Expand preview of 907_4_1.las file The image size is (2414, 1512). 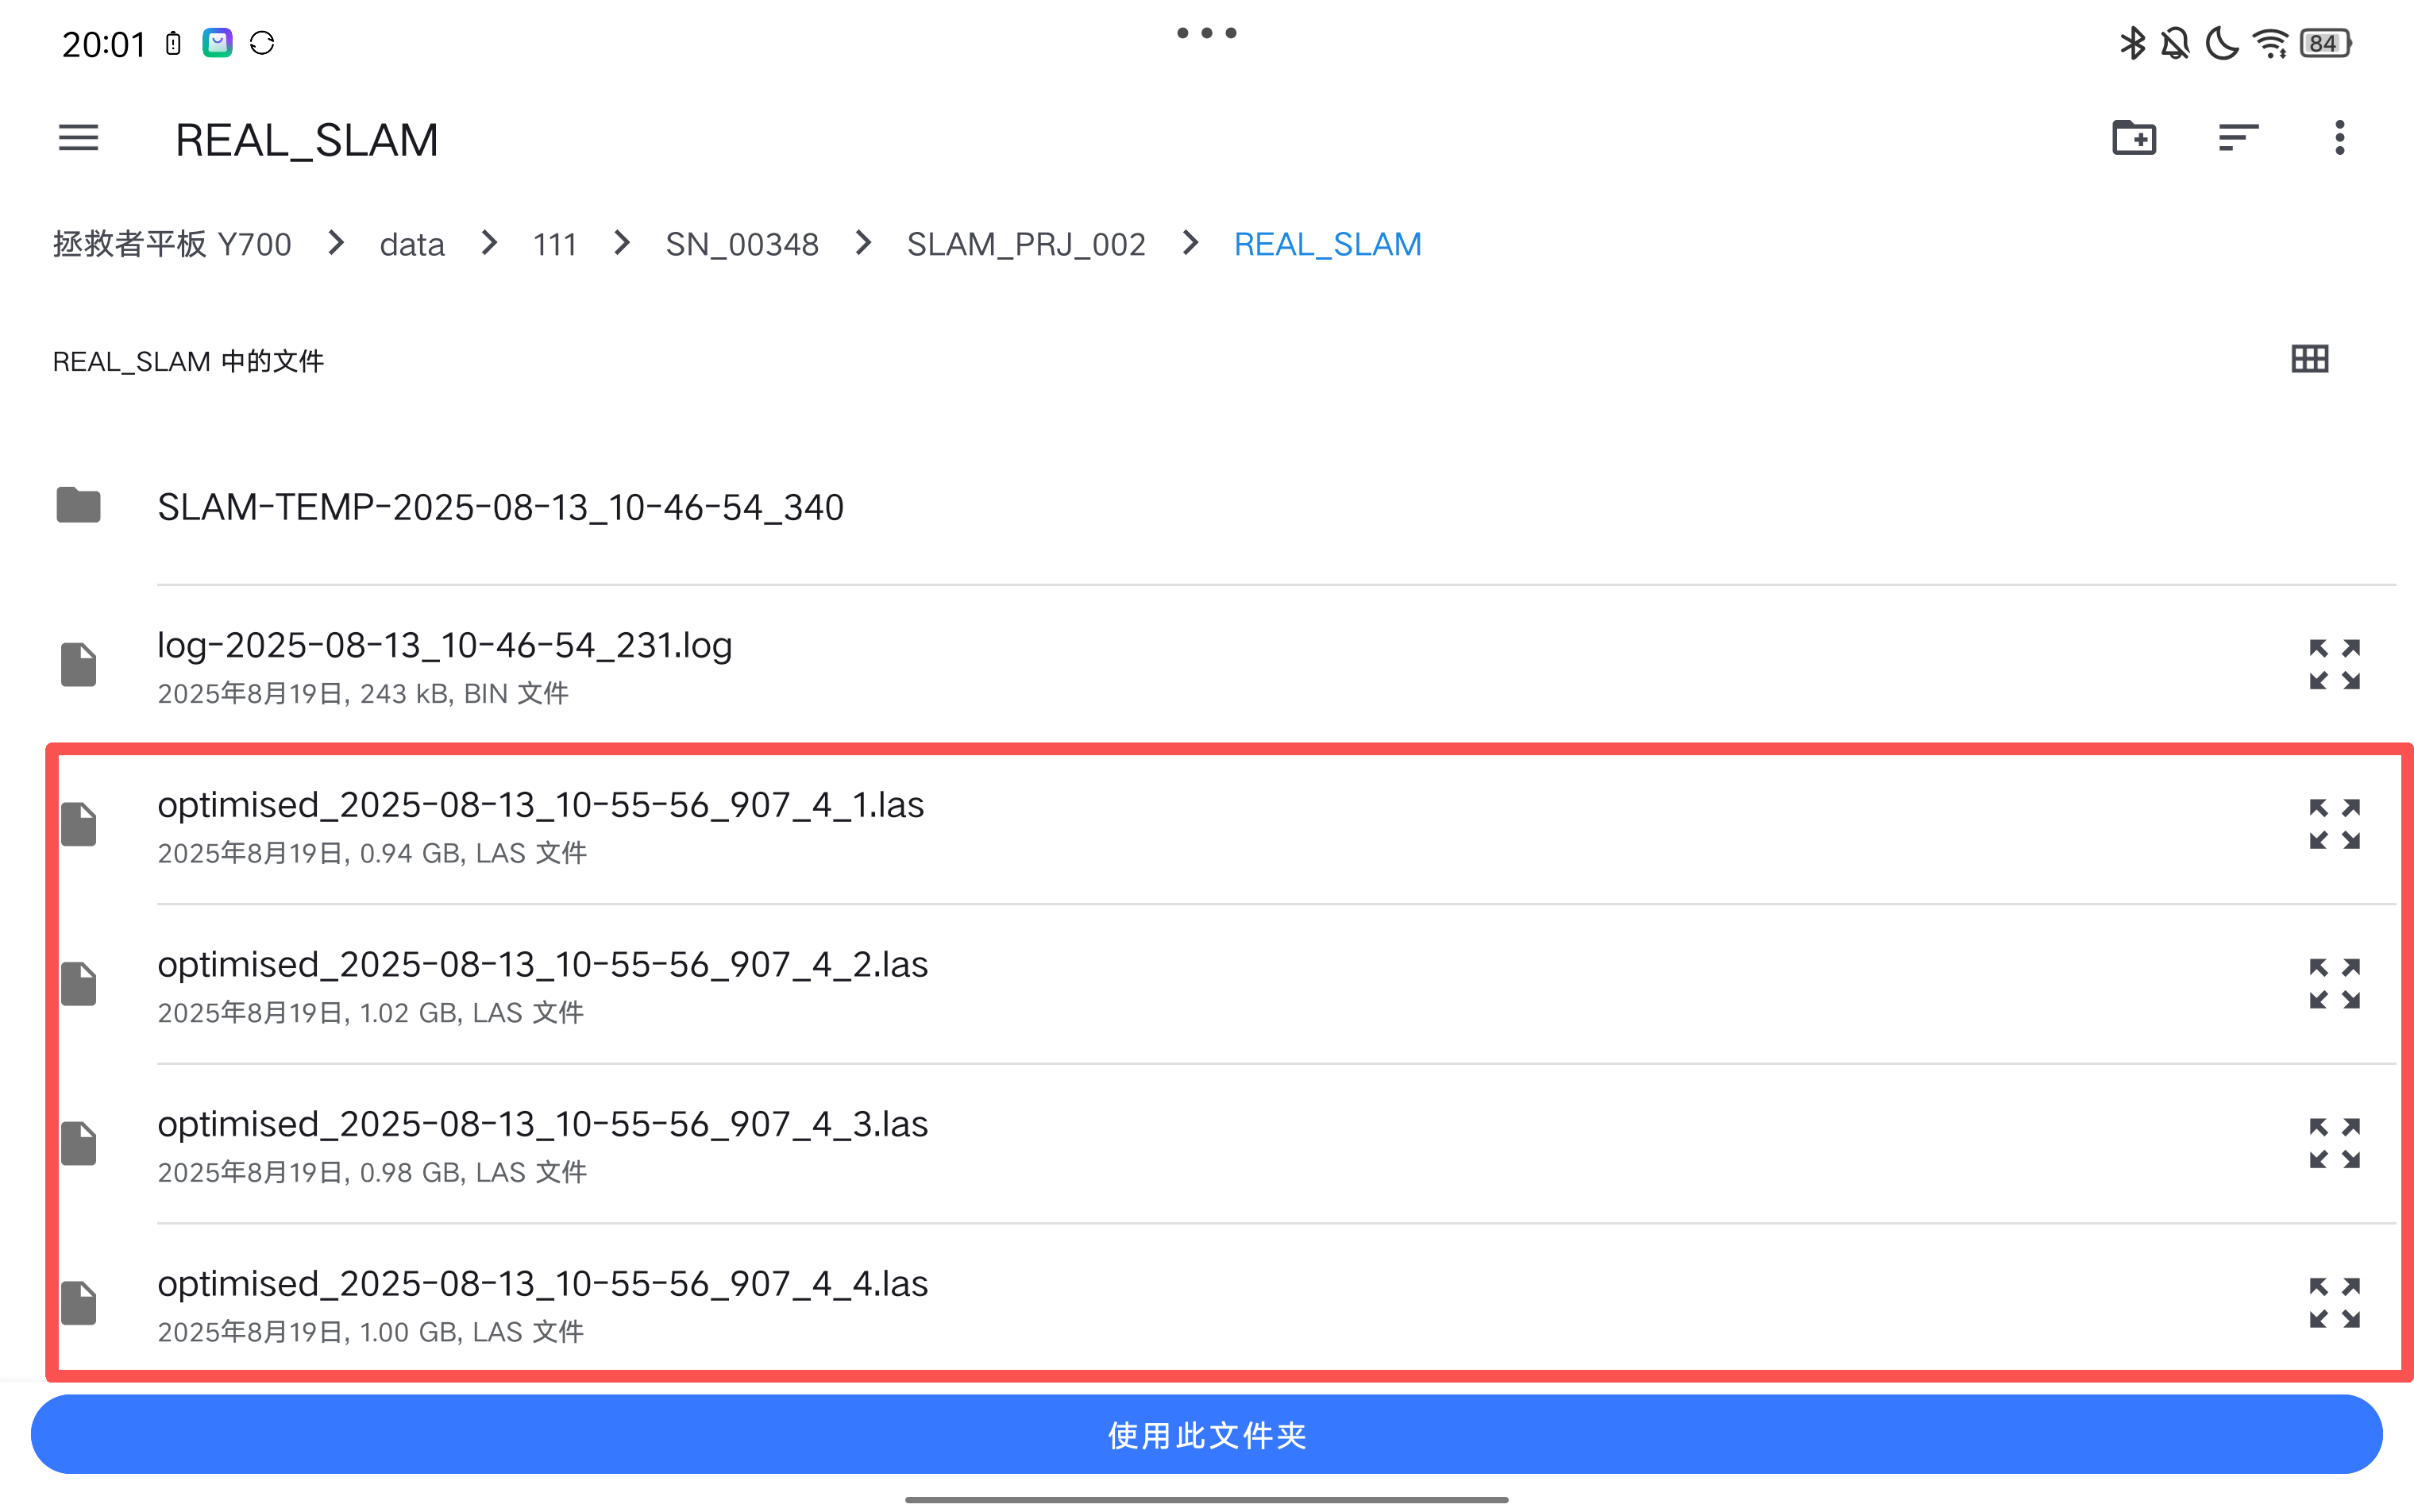tap(2334, 825)
